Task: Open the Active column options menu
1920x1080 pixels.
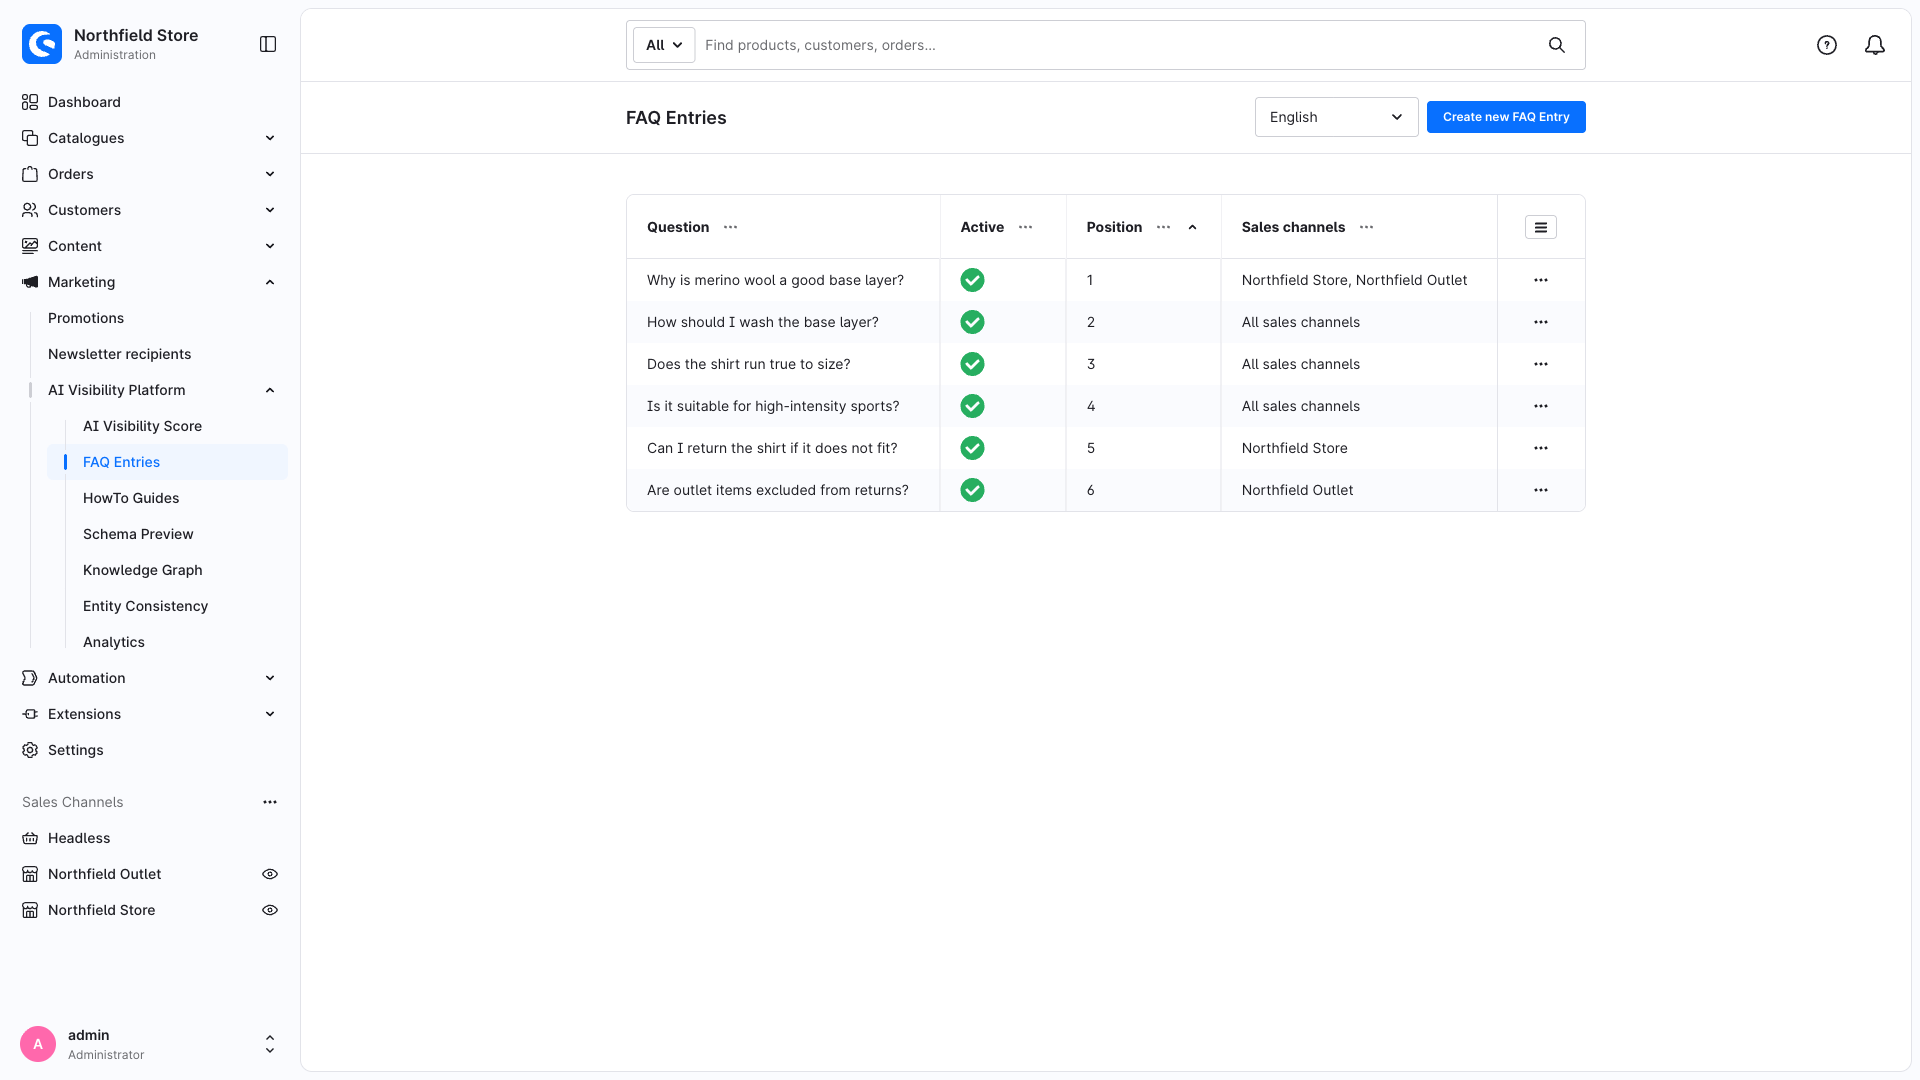Action: coord(1026,227)
